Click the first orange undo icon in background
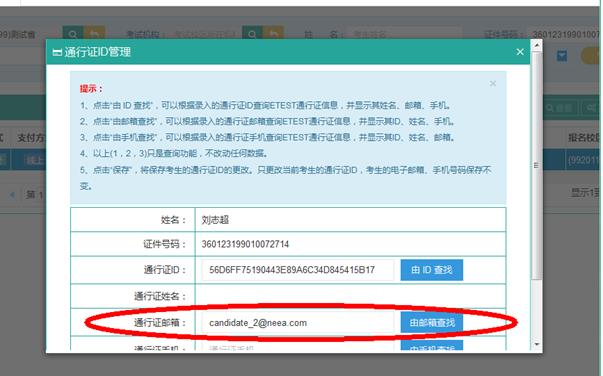The height and width of the screenshot is (376, 603). point(94,34)
